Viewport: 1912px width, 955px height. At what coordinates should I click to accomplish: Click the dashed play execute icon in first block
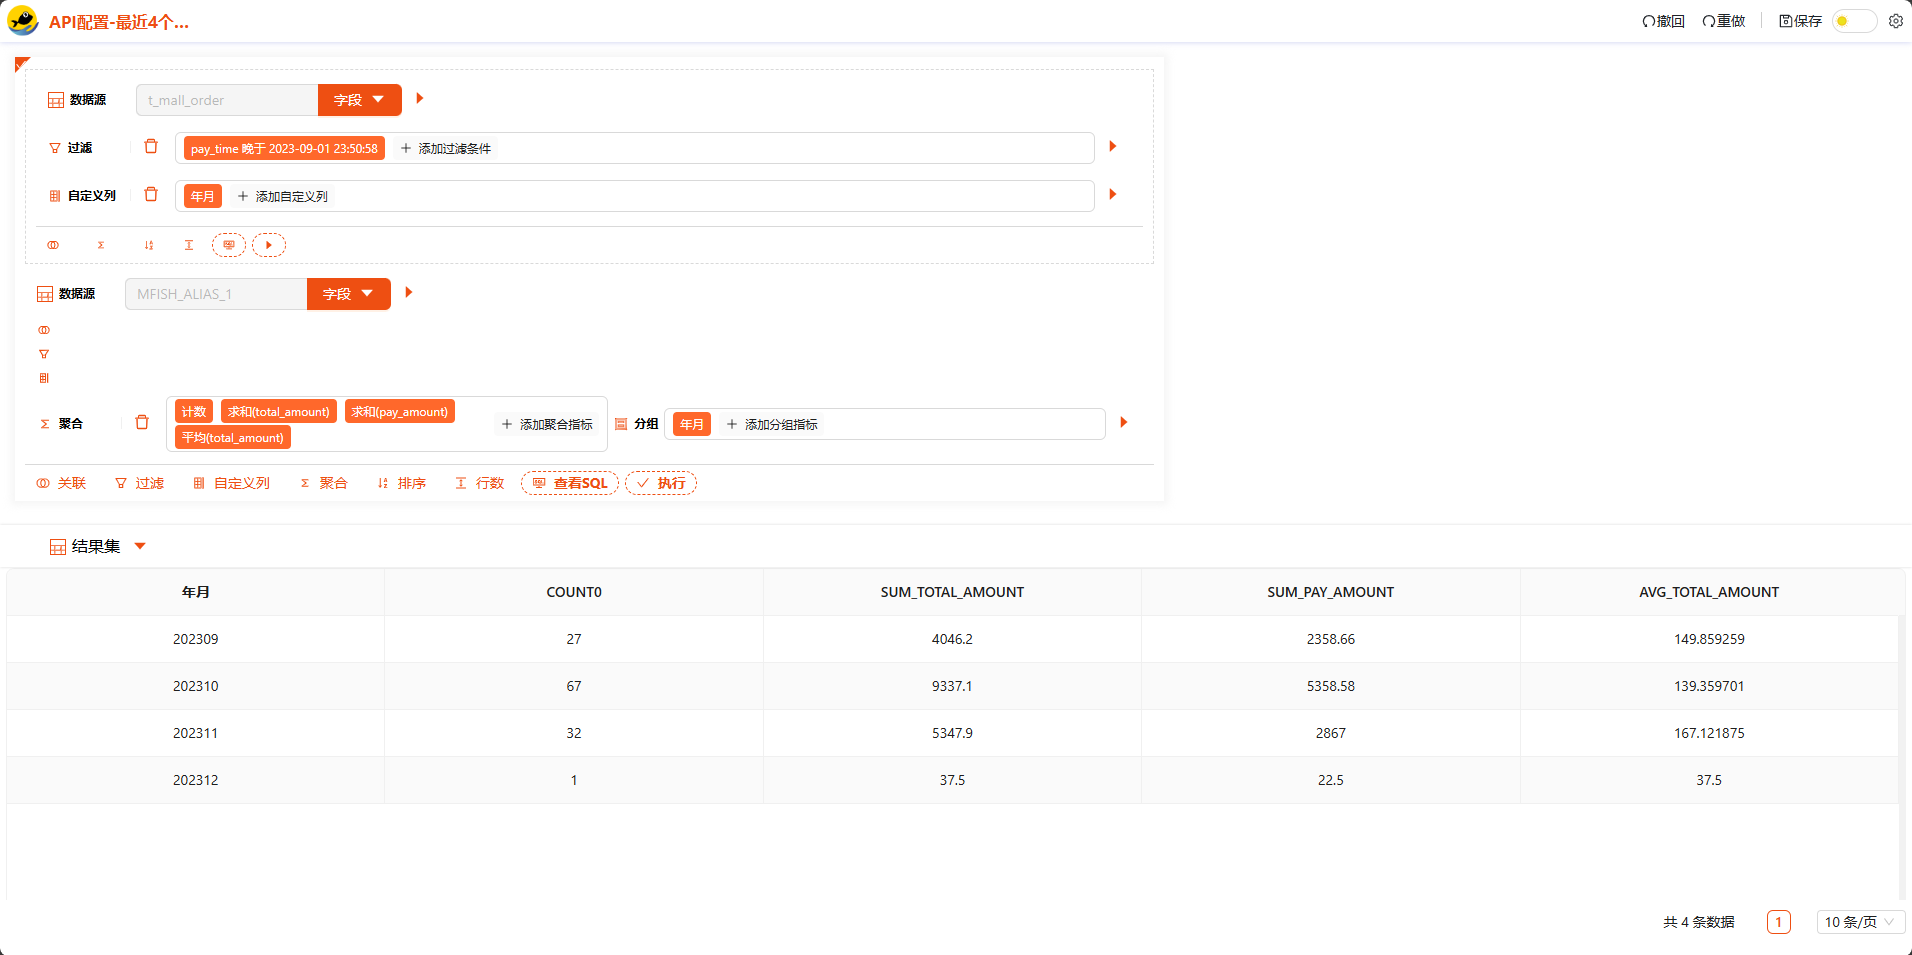click(269, 245)
